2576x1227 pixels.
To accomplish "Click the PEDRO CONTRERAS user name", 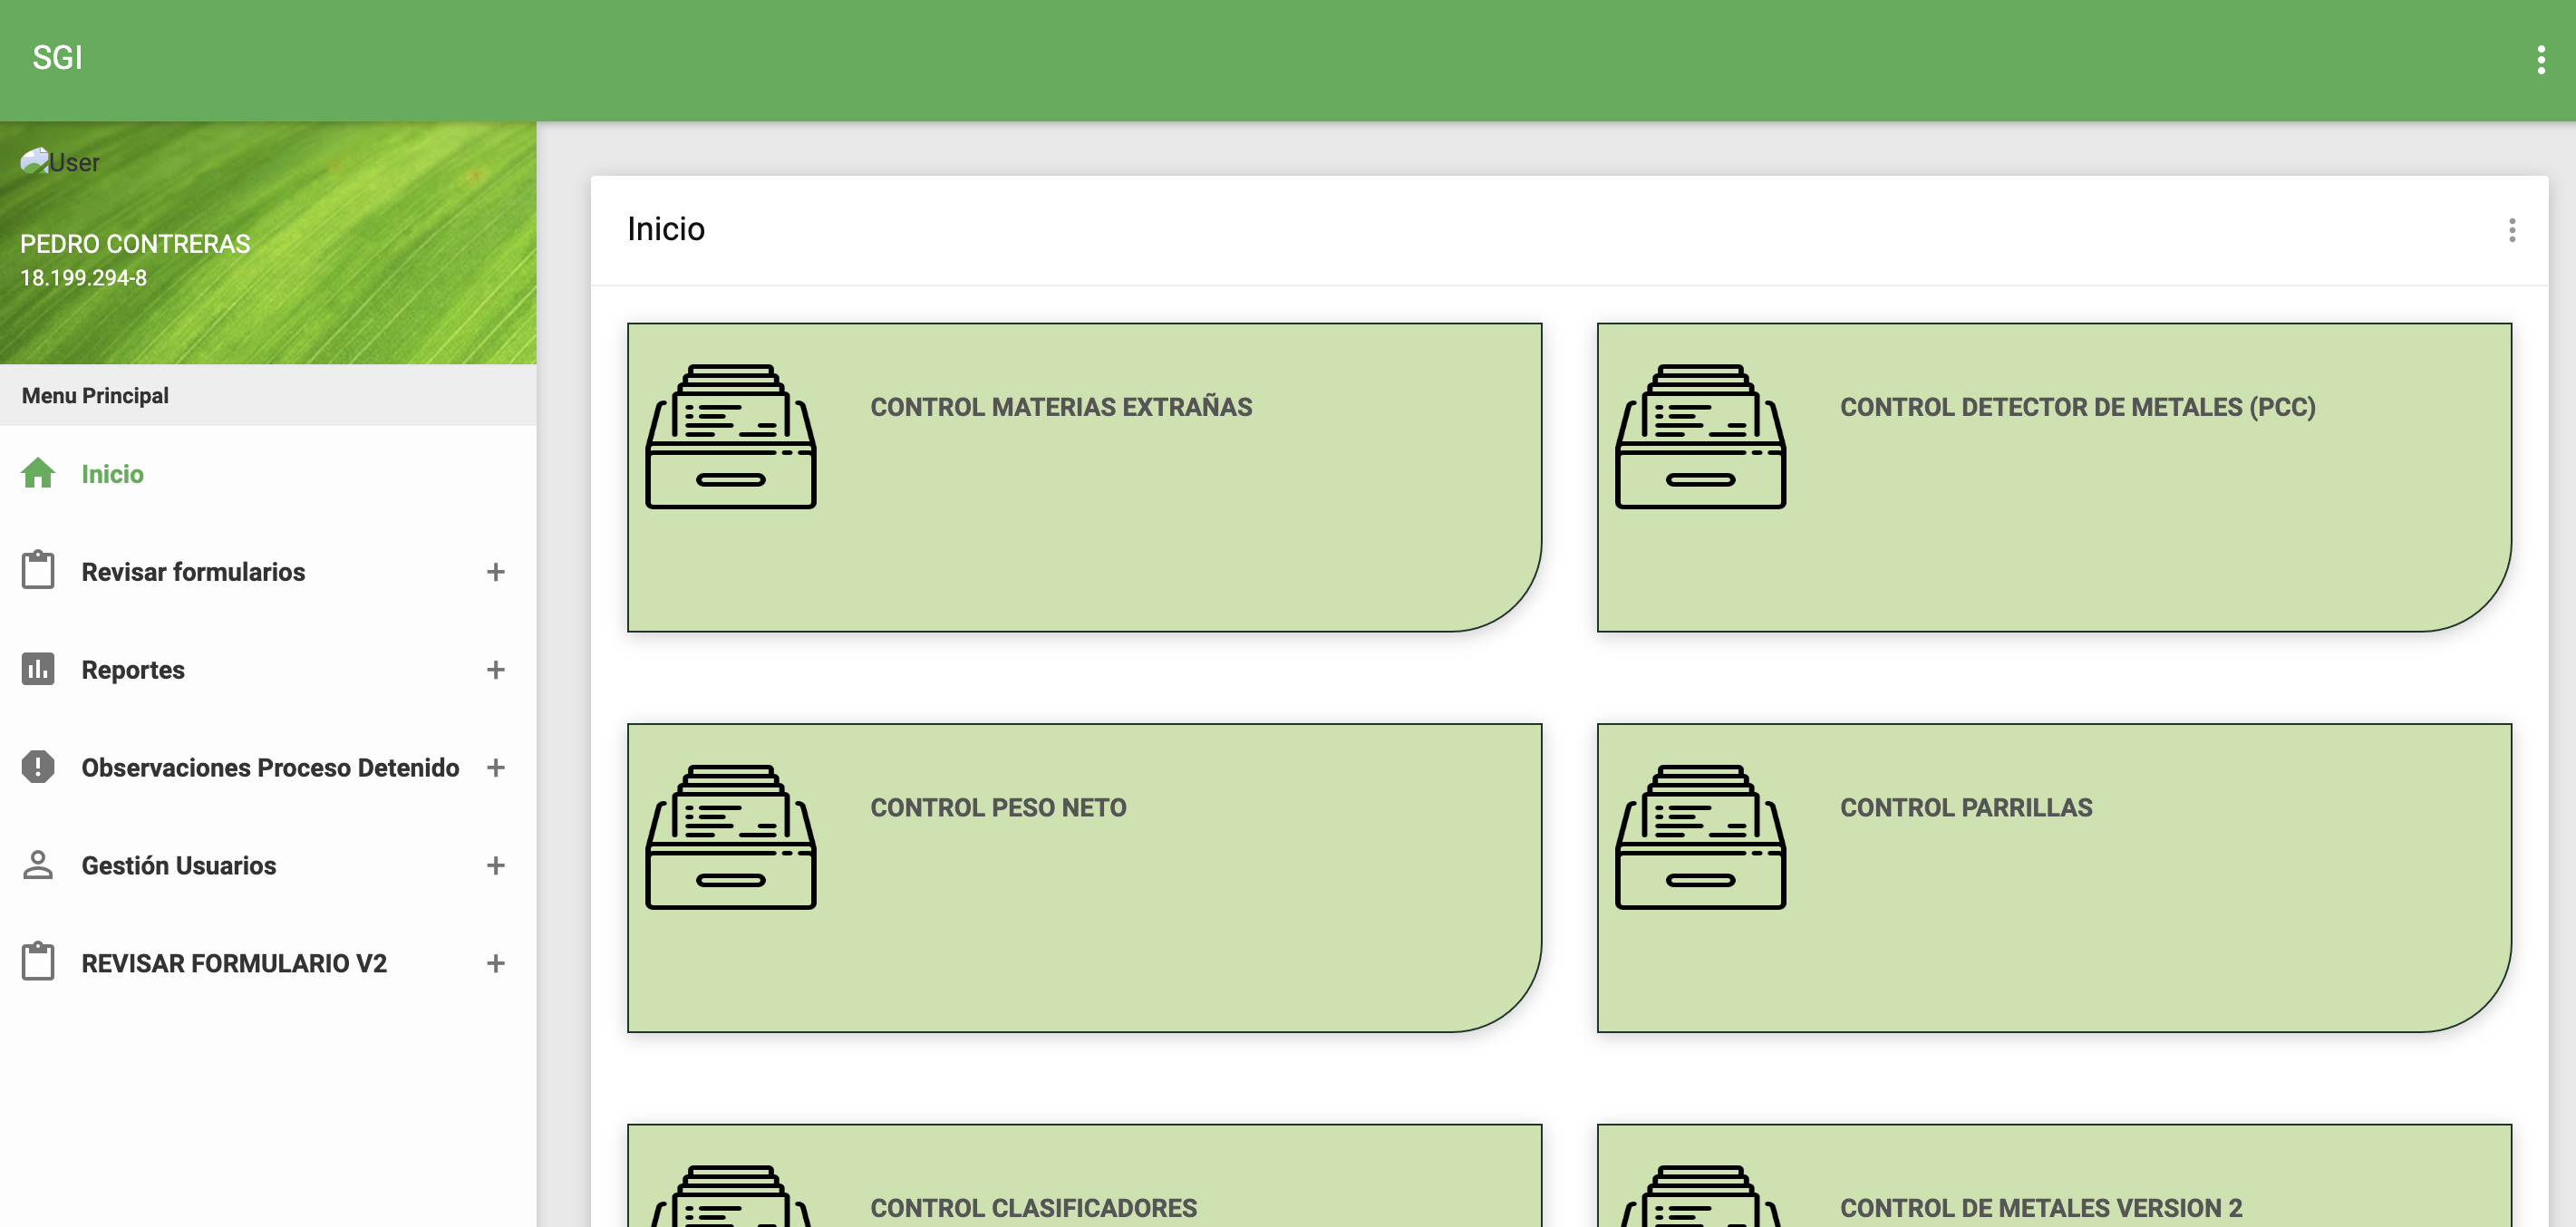I will (135, 244).
